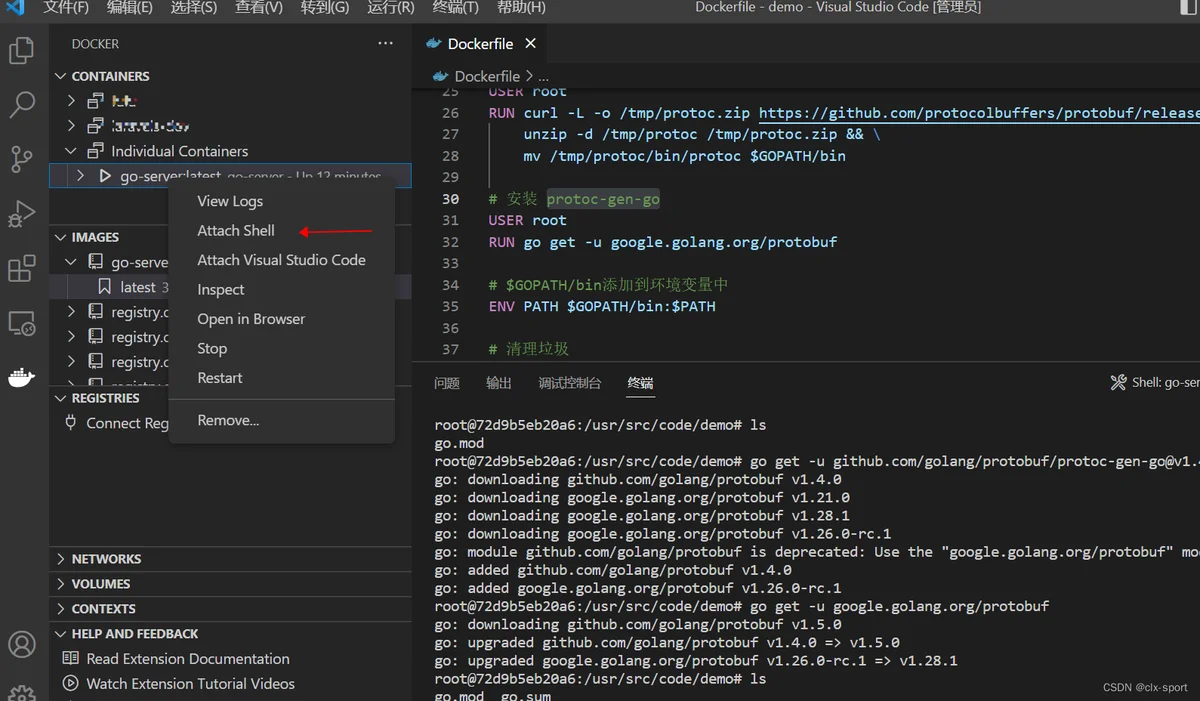Open the Run and Debug view
Viewport: 1200px width, 701px height.
22,213
